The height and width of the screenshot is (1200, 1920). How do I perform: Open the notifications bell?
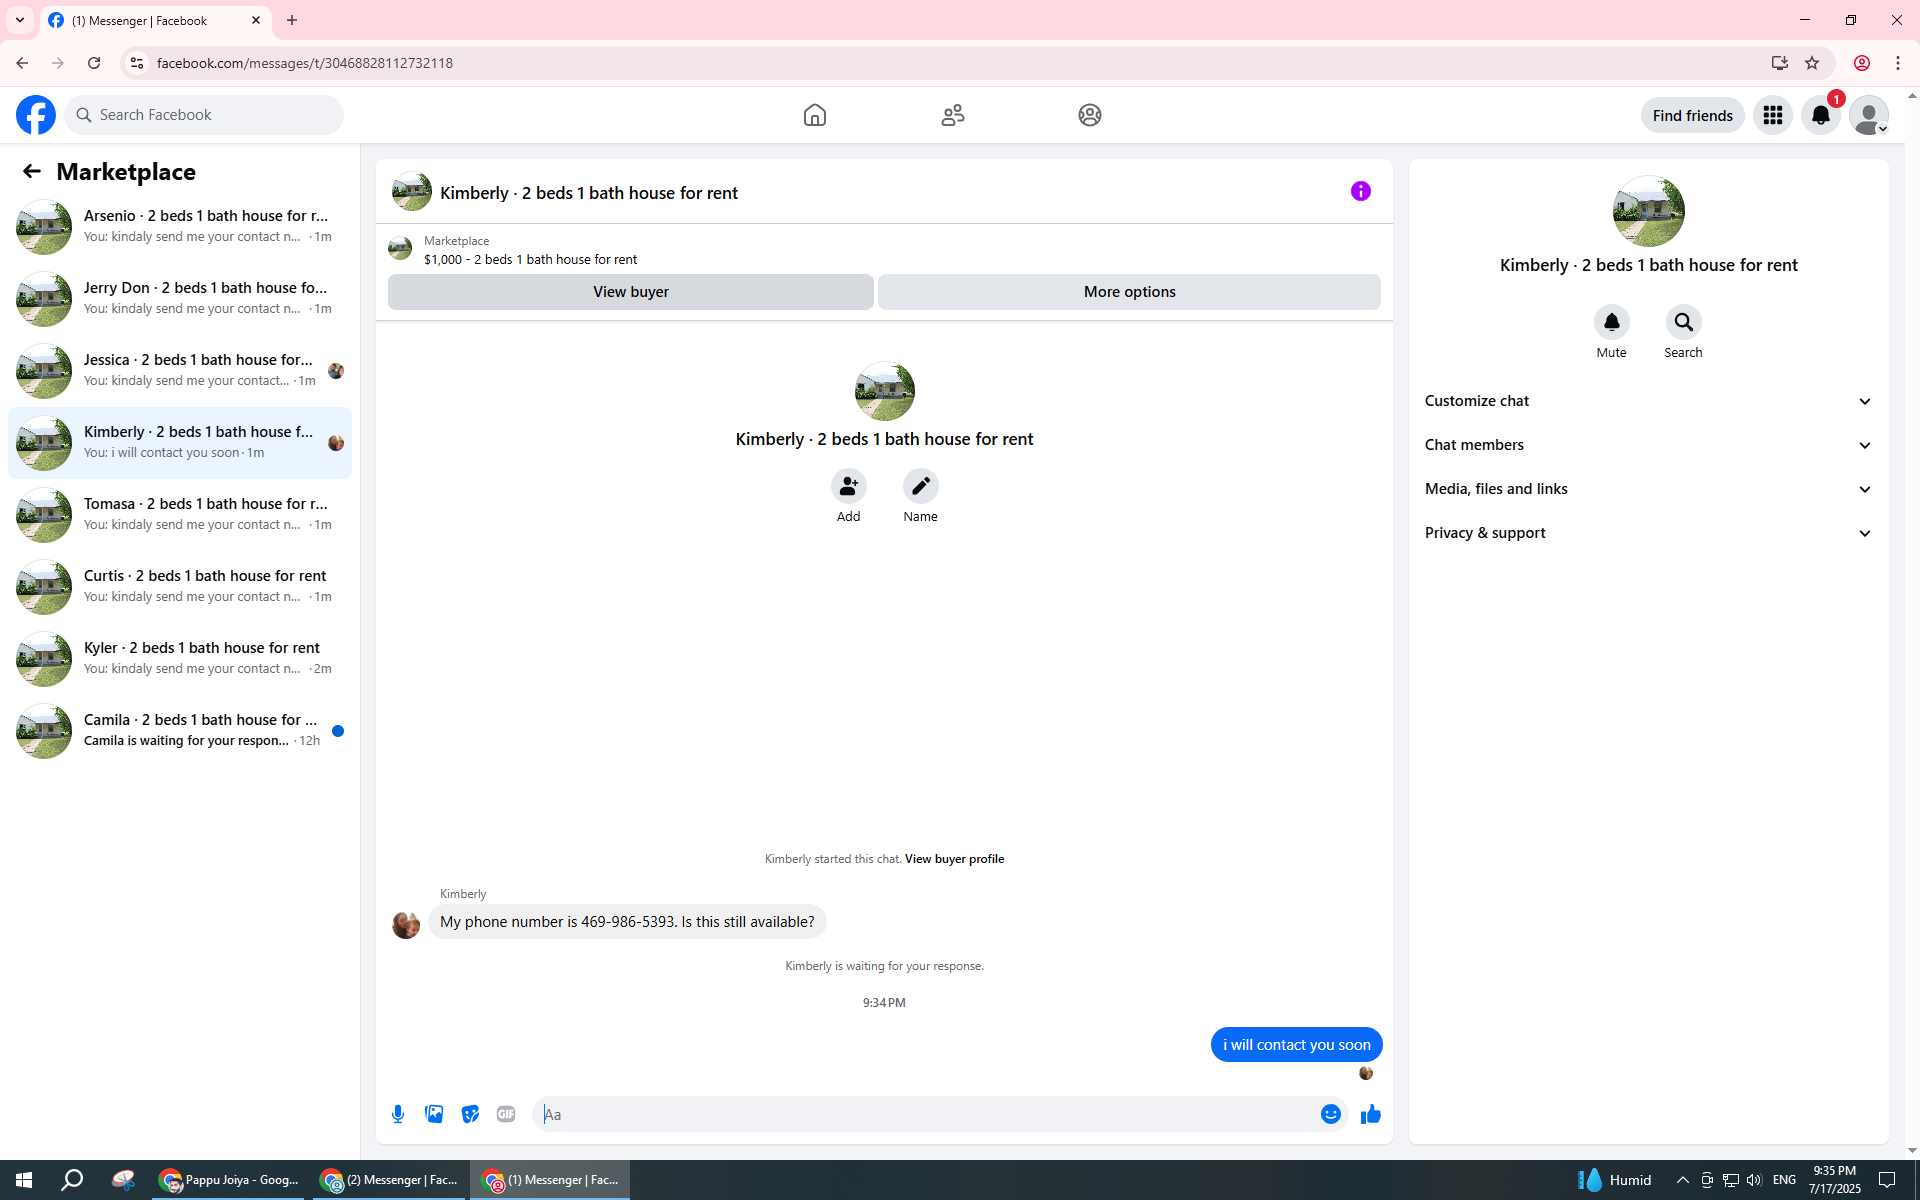[1821, 115]
